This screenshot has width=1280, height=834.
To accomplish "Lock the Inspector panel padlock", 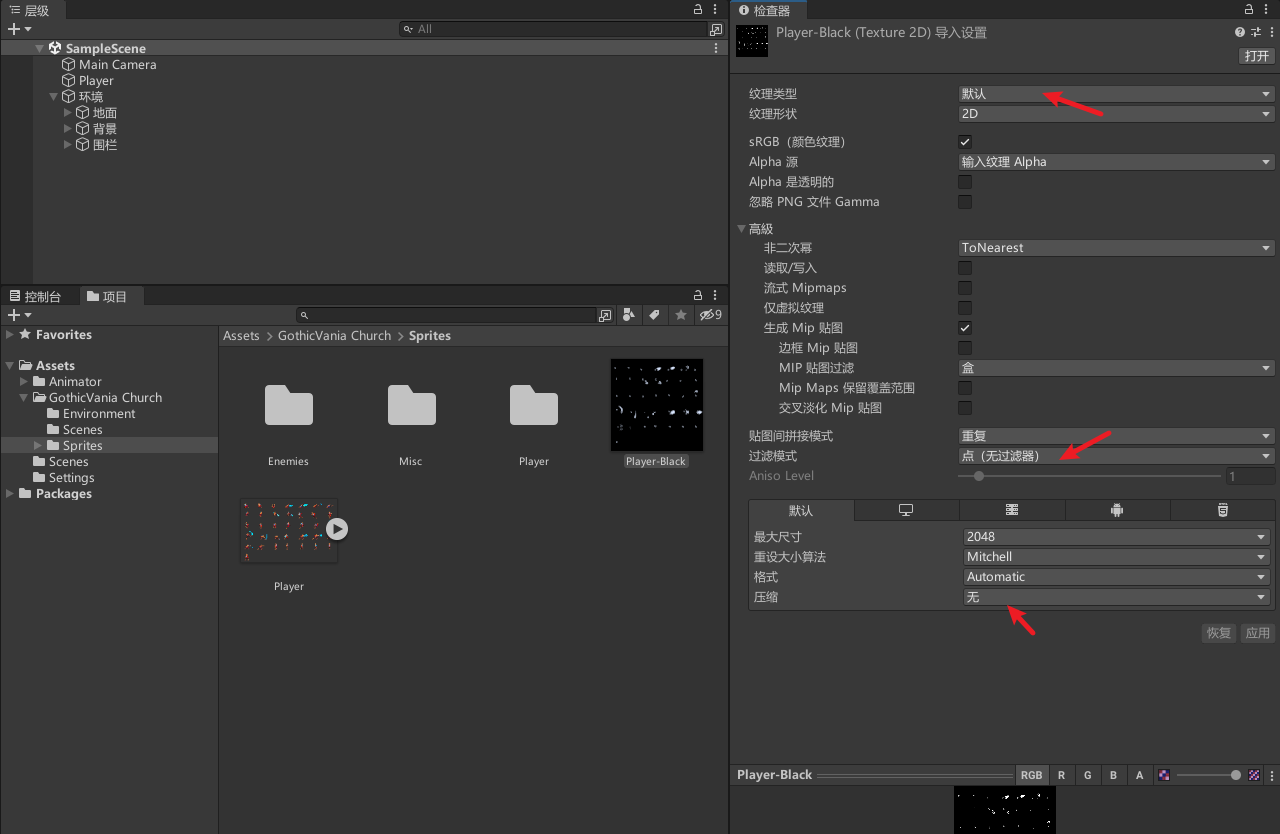I will click(x=1249, y=9).
